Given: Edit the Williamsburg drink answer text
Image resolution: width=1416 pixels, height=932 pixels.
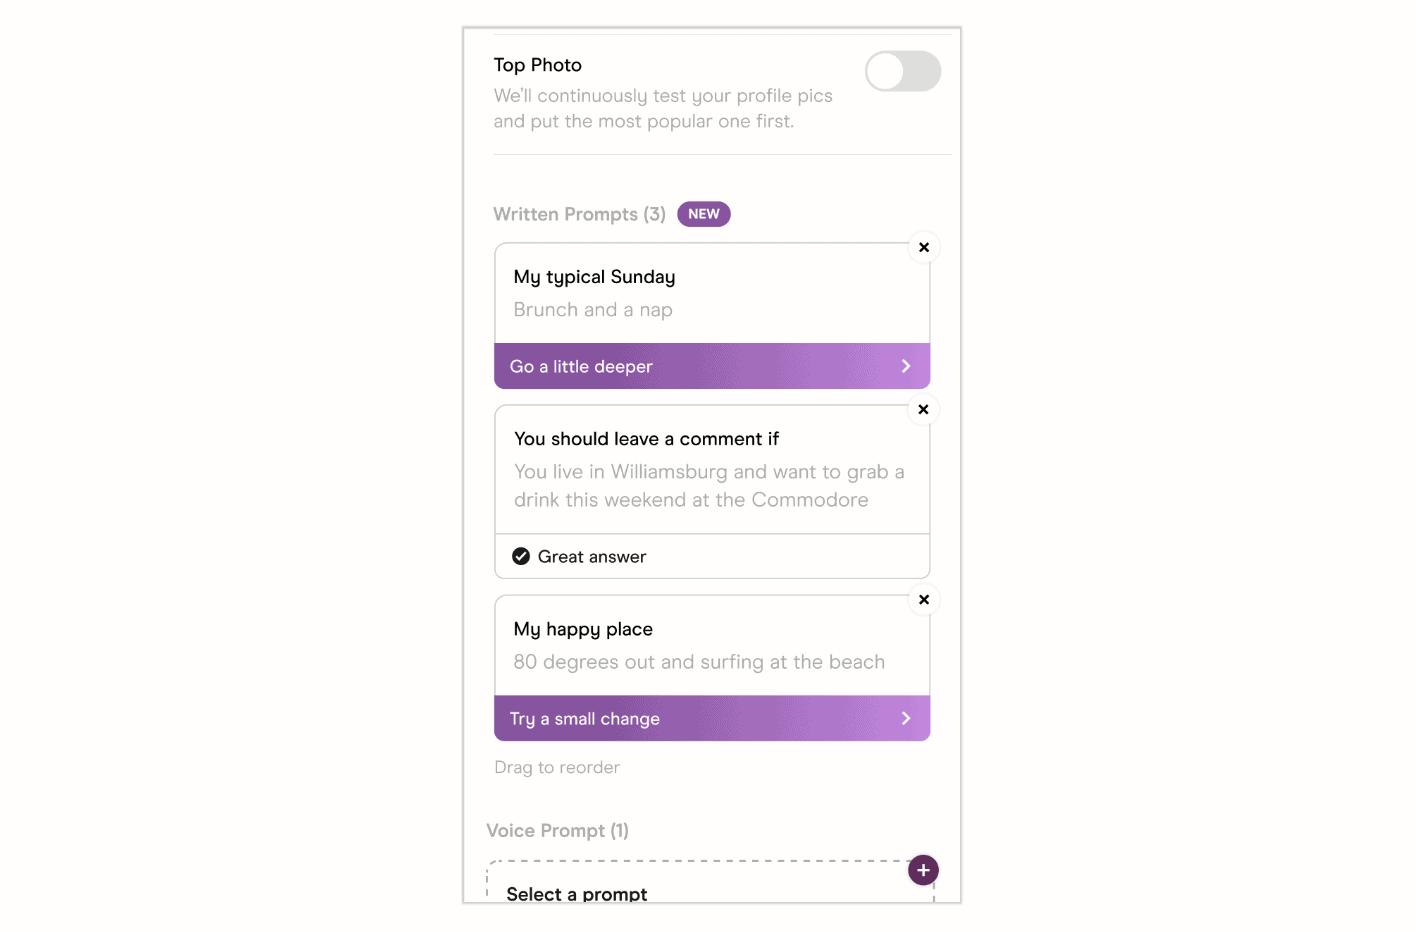Looking at the screenshot, I should (709, 486).
